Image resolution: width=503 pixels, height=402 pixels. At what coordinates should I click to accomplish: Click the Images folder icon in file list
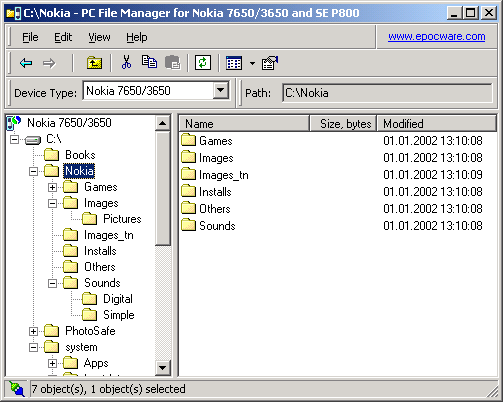point(188,157)
